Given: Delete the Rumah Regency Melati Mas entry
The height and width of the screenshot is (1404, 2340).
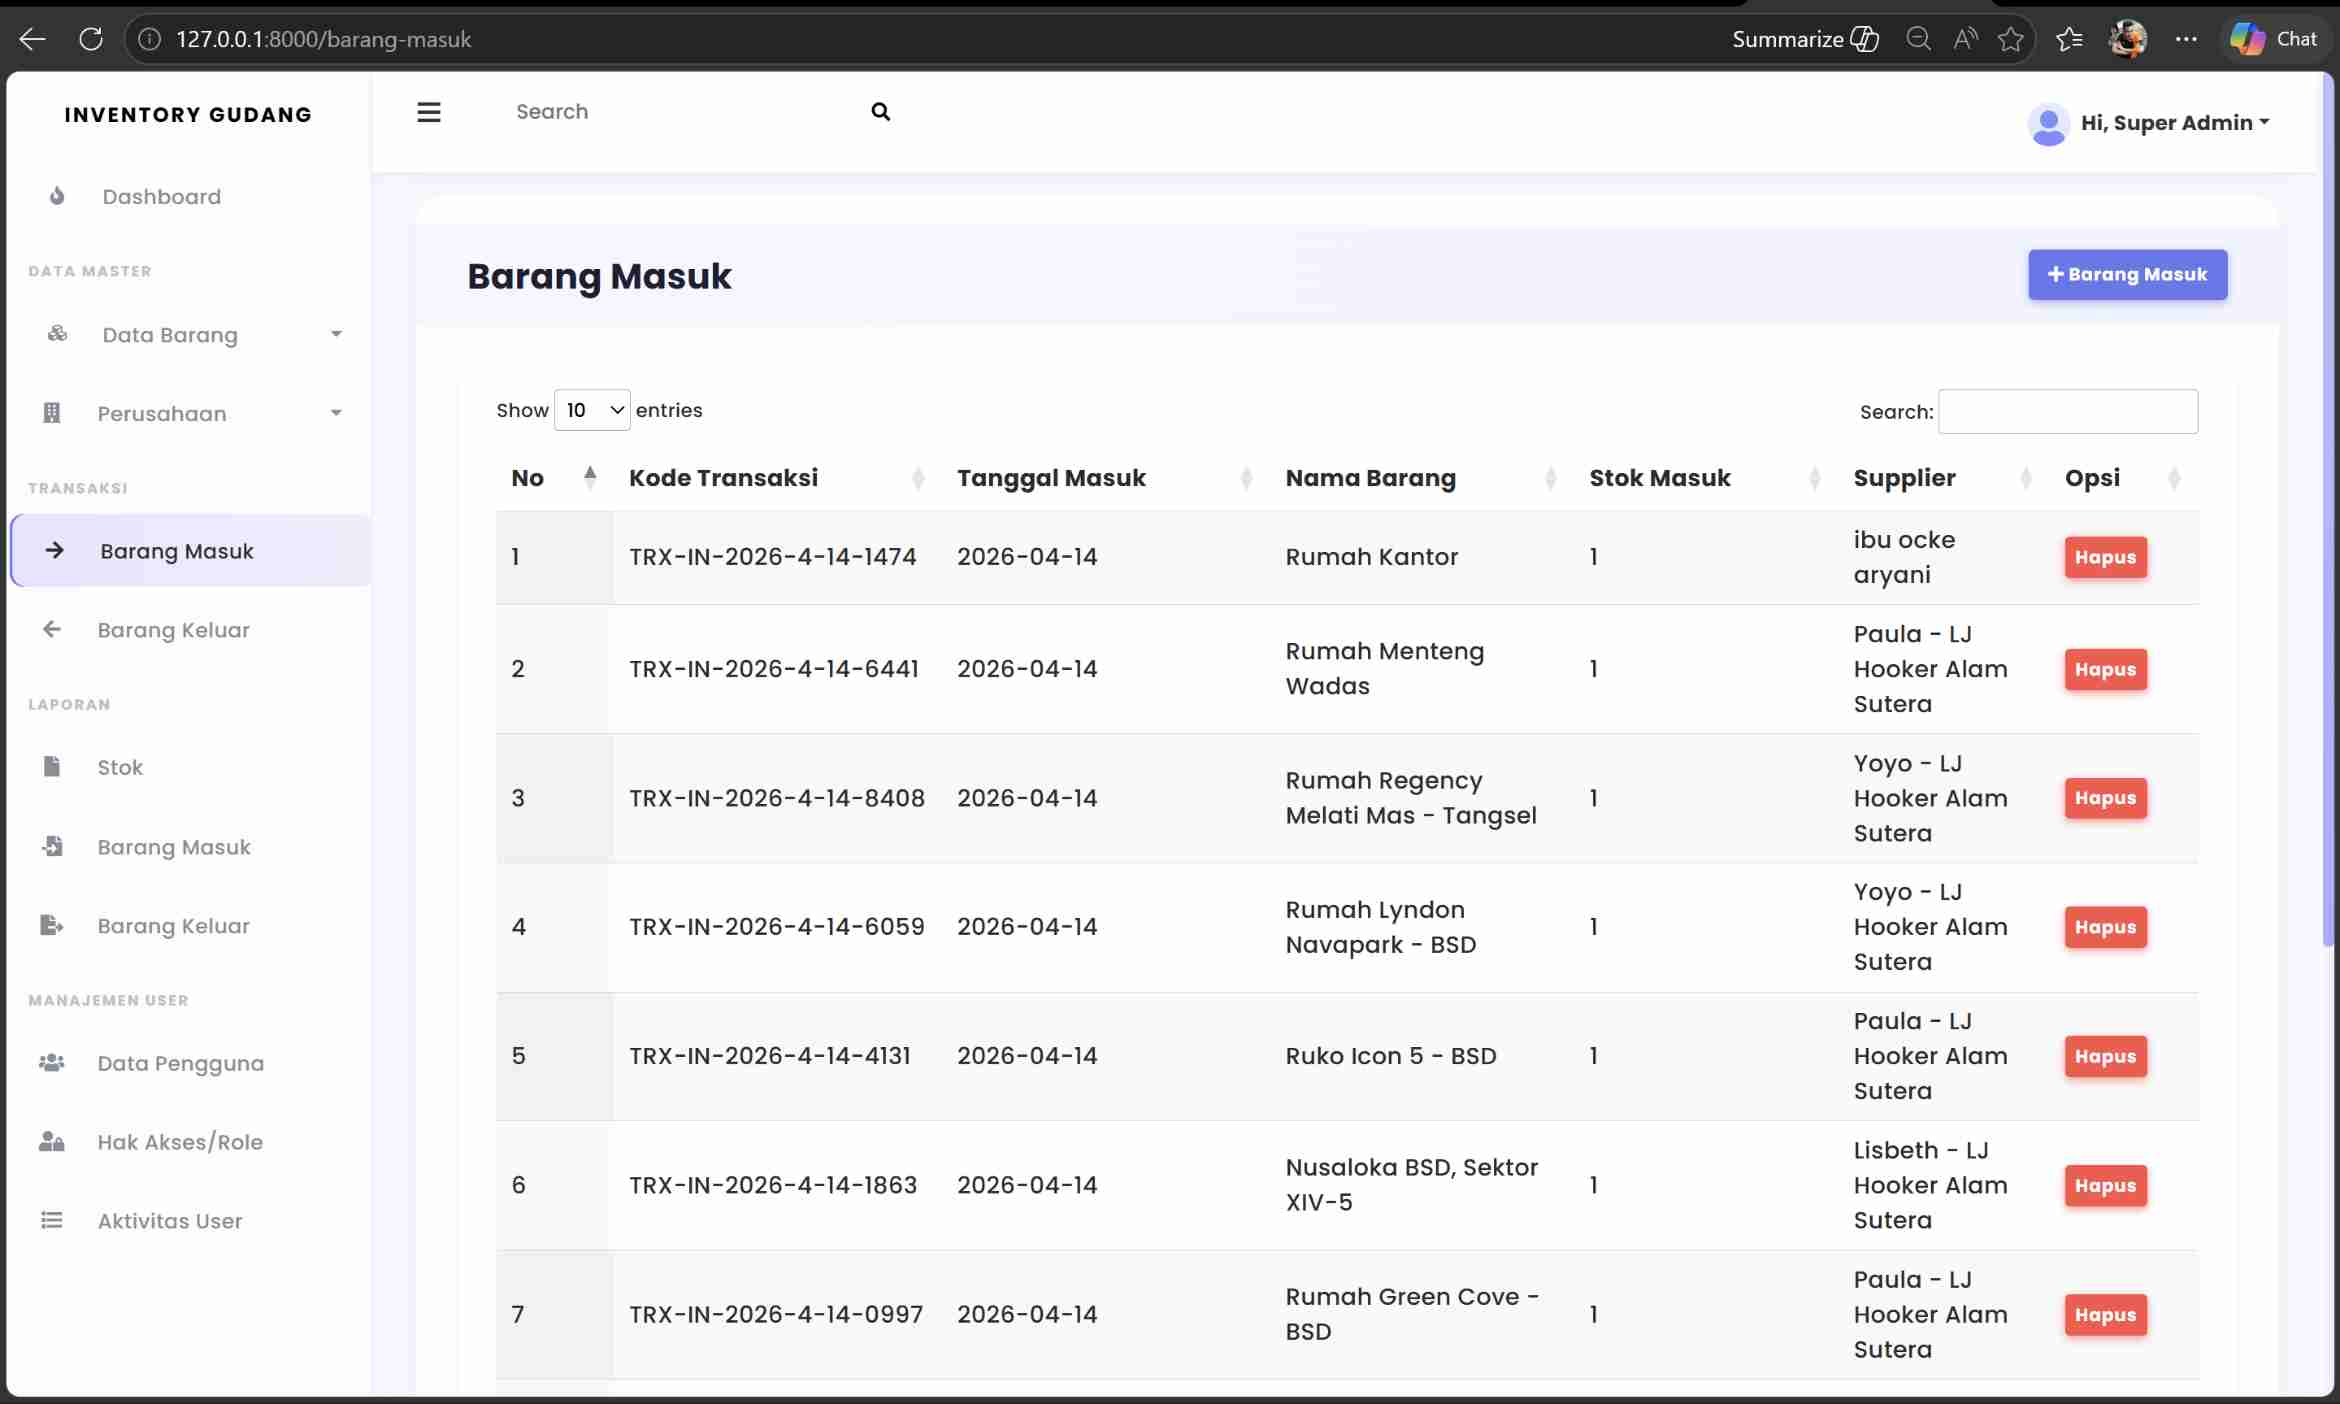Looking at the screenshot, I should (x=2105, y=798).
